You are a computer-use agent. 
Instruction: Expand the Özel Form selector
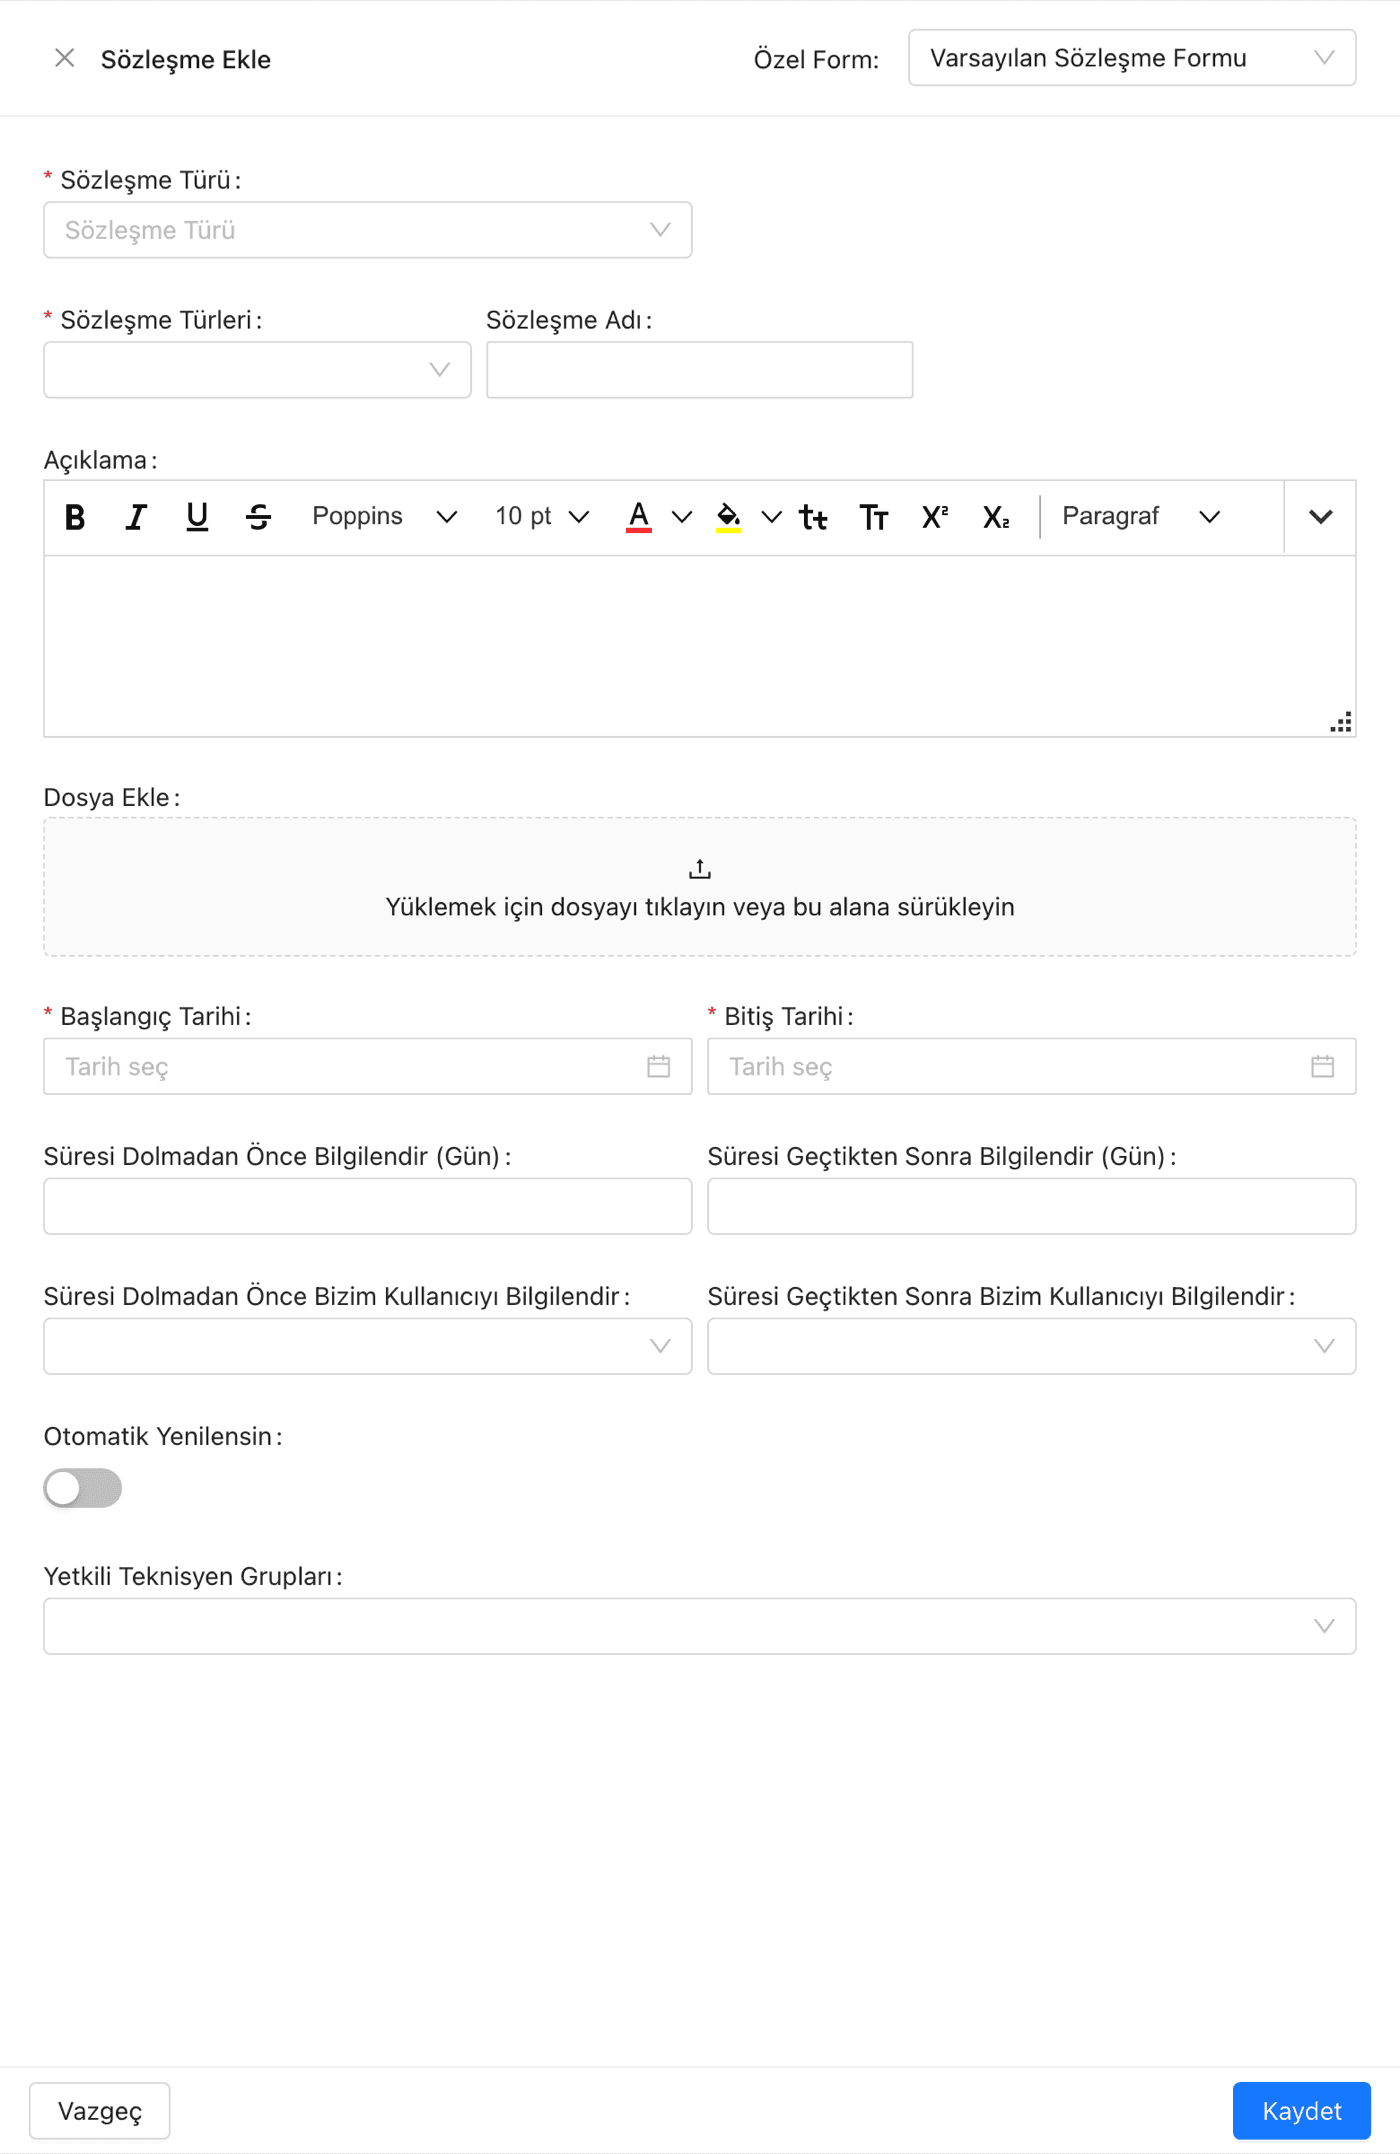point(1132,58)
